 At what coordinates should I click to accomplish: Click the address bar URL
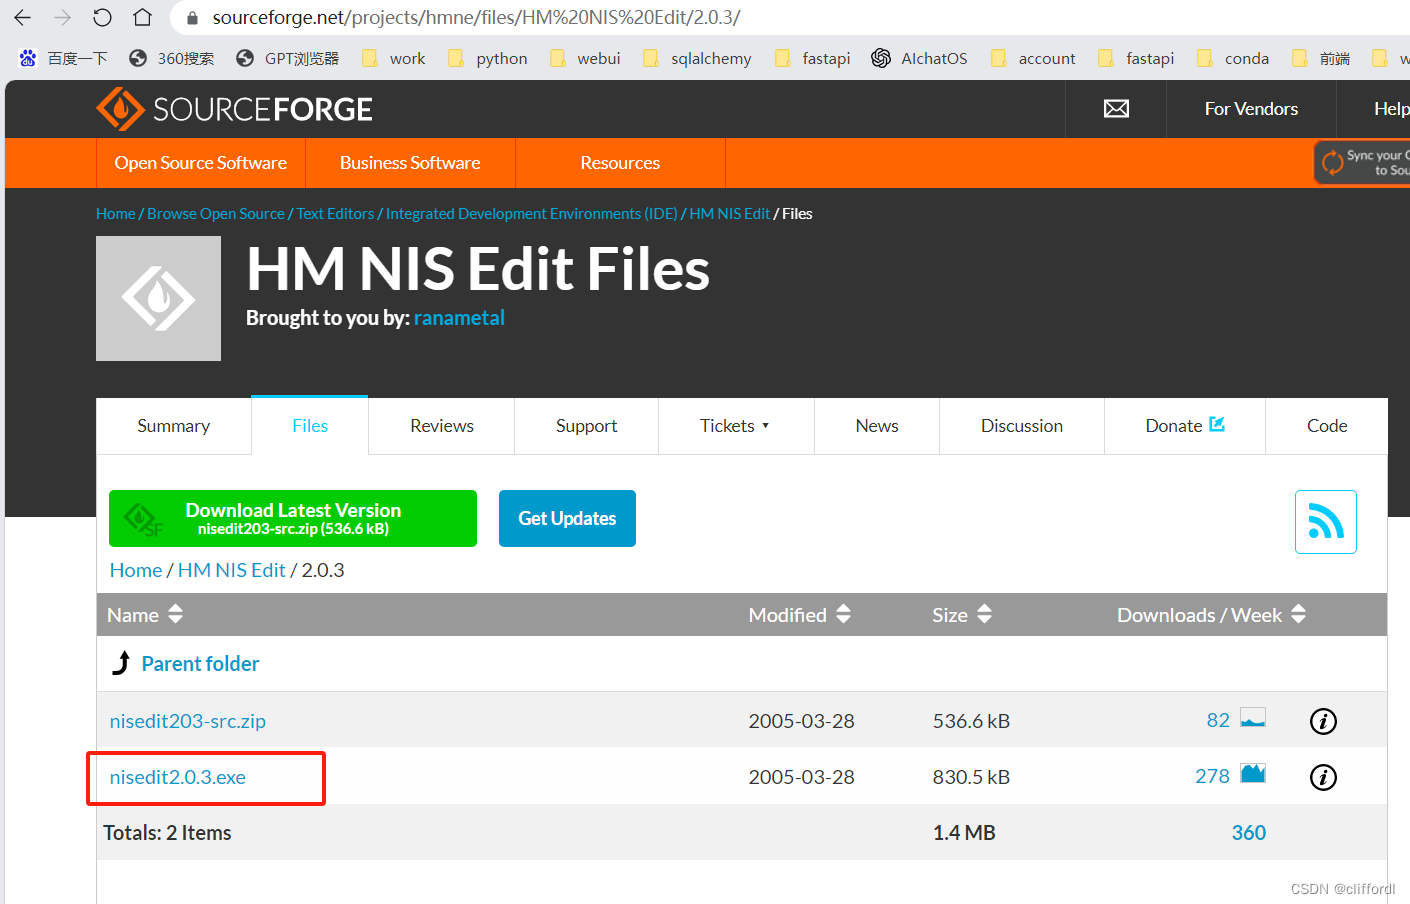coord(476,18)
